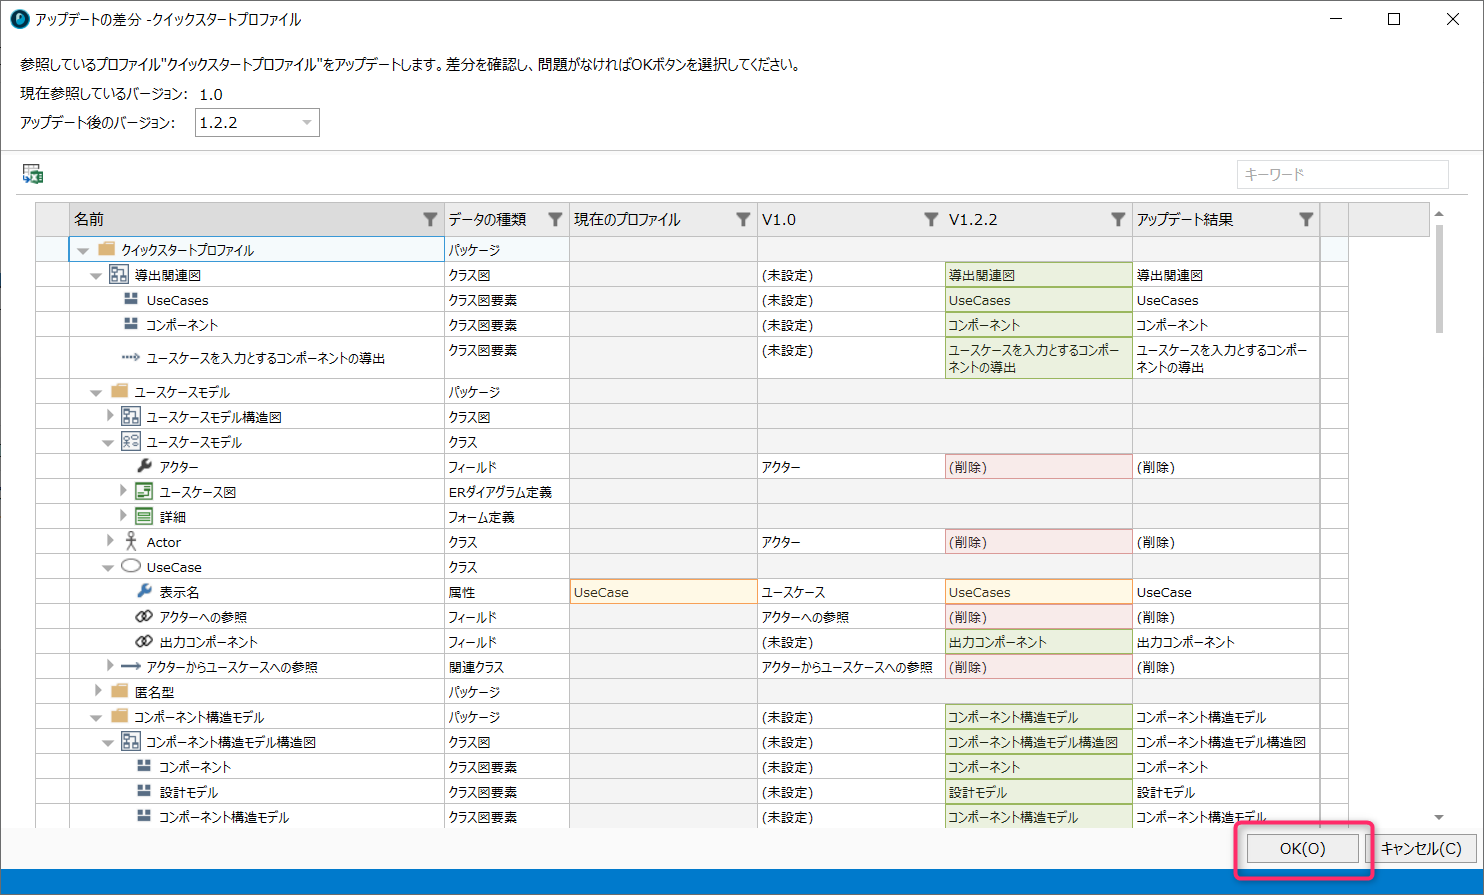Click the filter icon in 名前 column header
The width and height of the screenshot is (1484, 895).
click(x=430, y=219)
